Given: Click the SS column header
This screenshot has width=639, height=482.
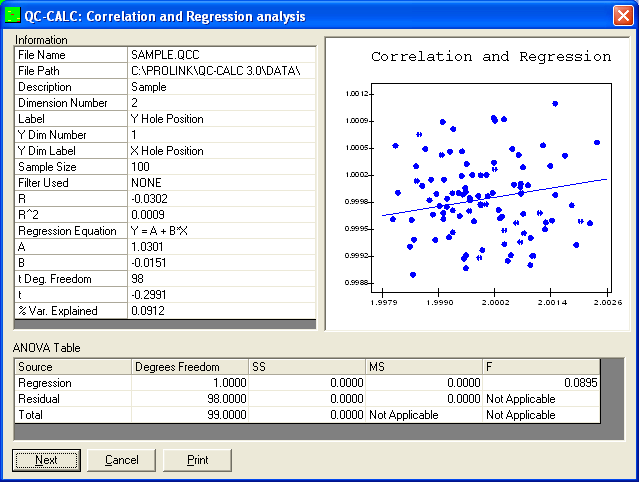Looking at the screenshot, I should coord(307,367).
